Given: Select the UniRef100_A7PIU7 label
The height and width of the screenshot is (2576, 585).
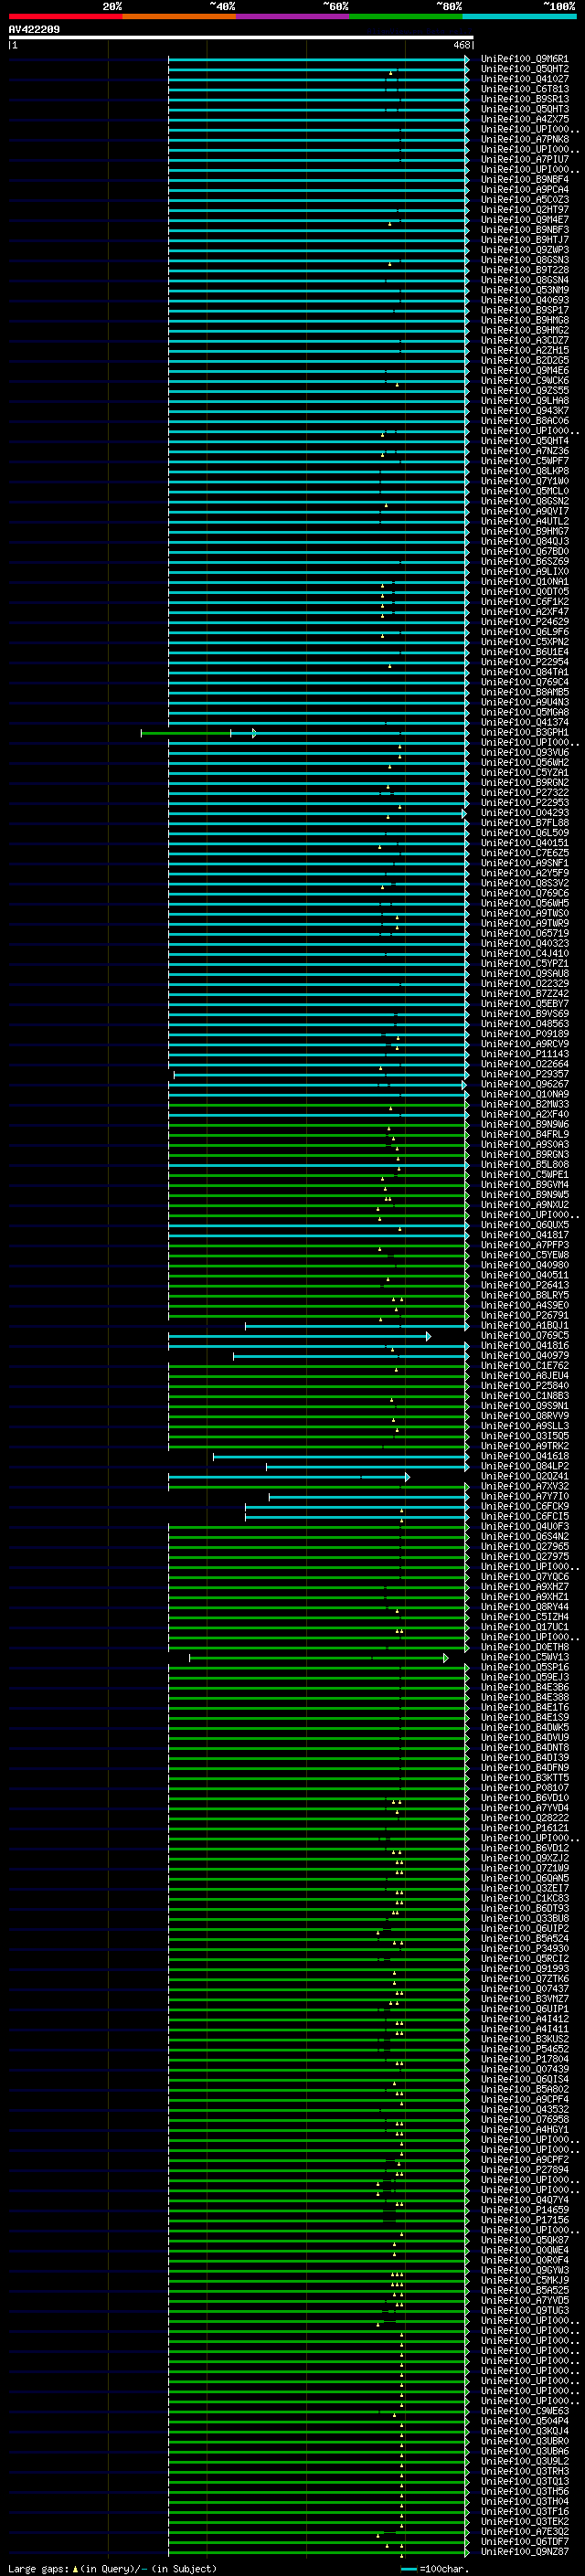Looking at the screenshot, I should (525, 159).
